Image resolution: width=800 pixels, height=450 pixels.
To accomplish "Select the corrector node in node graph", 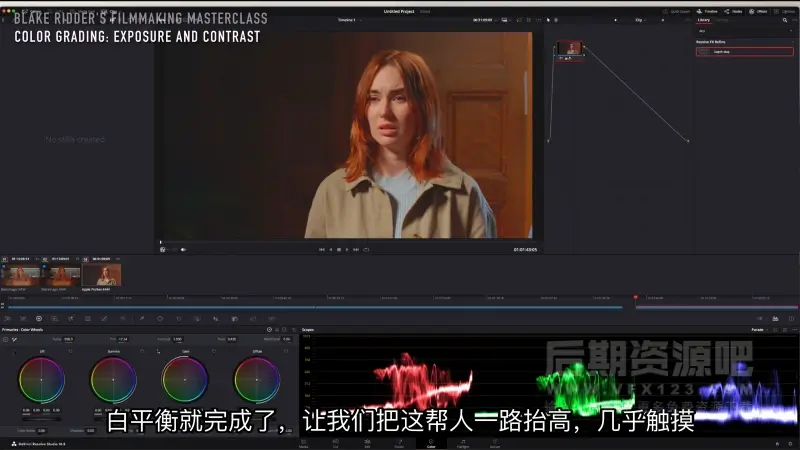I will tap(569, 49).
